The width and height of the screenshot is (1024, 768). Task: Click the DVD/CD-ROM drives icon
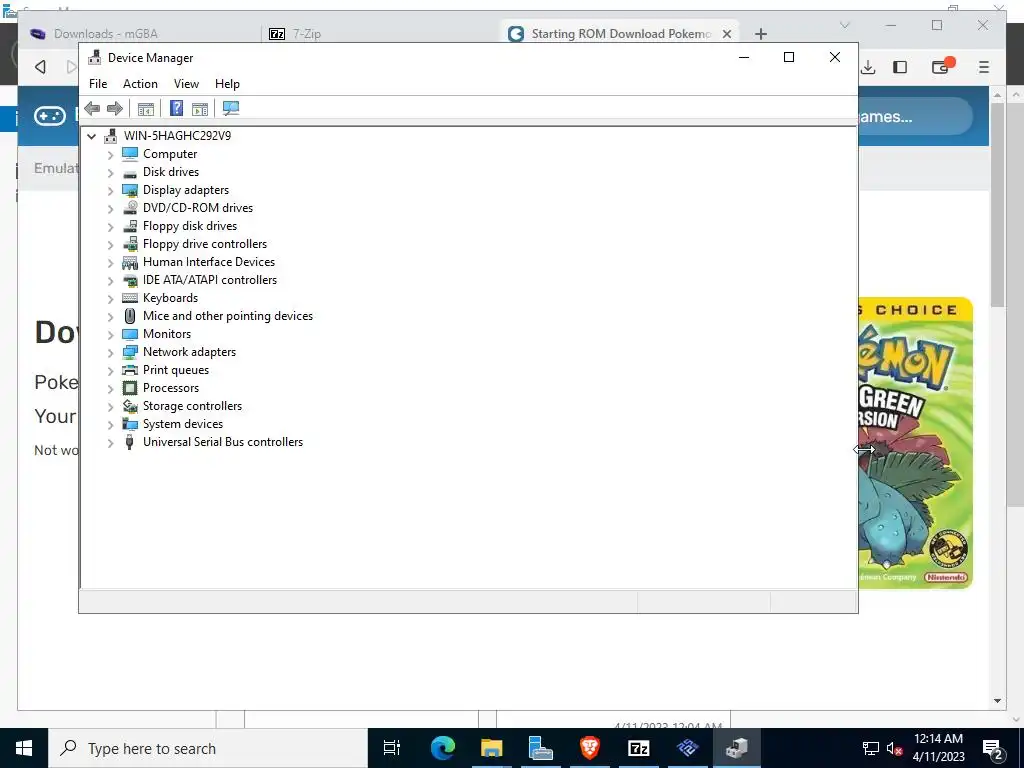pos(130,208)
